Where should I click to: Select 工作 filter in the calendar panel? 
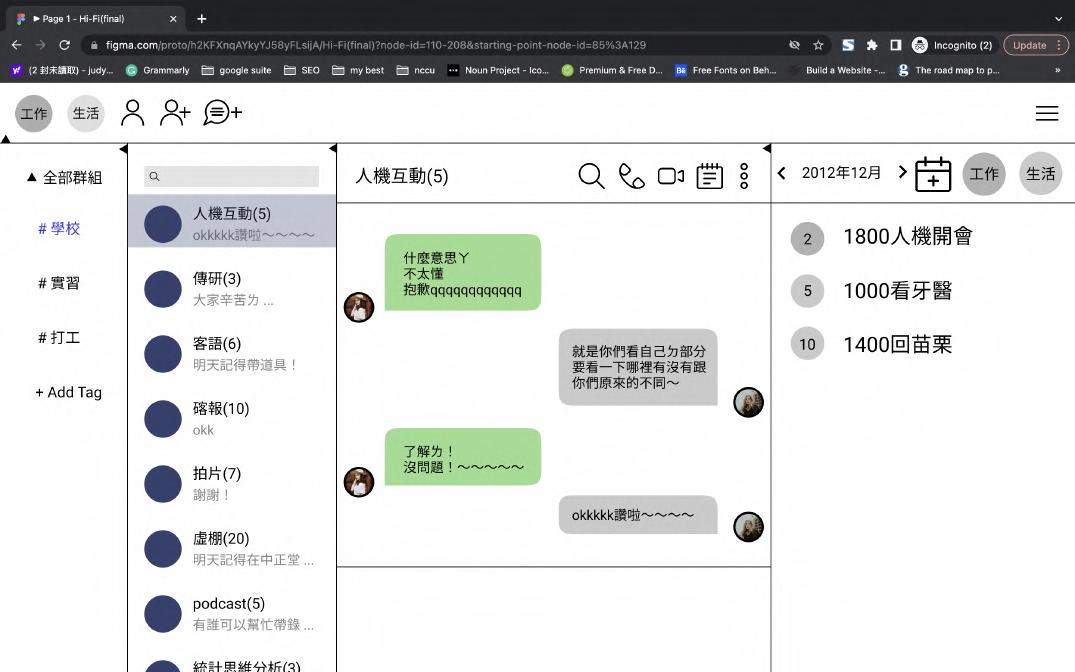(x=984, y=173)
